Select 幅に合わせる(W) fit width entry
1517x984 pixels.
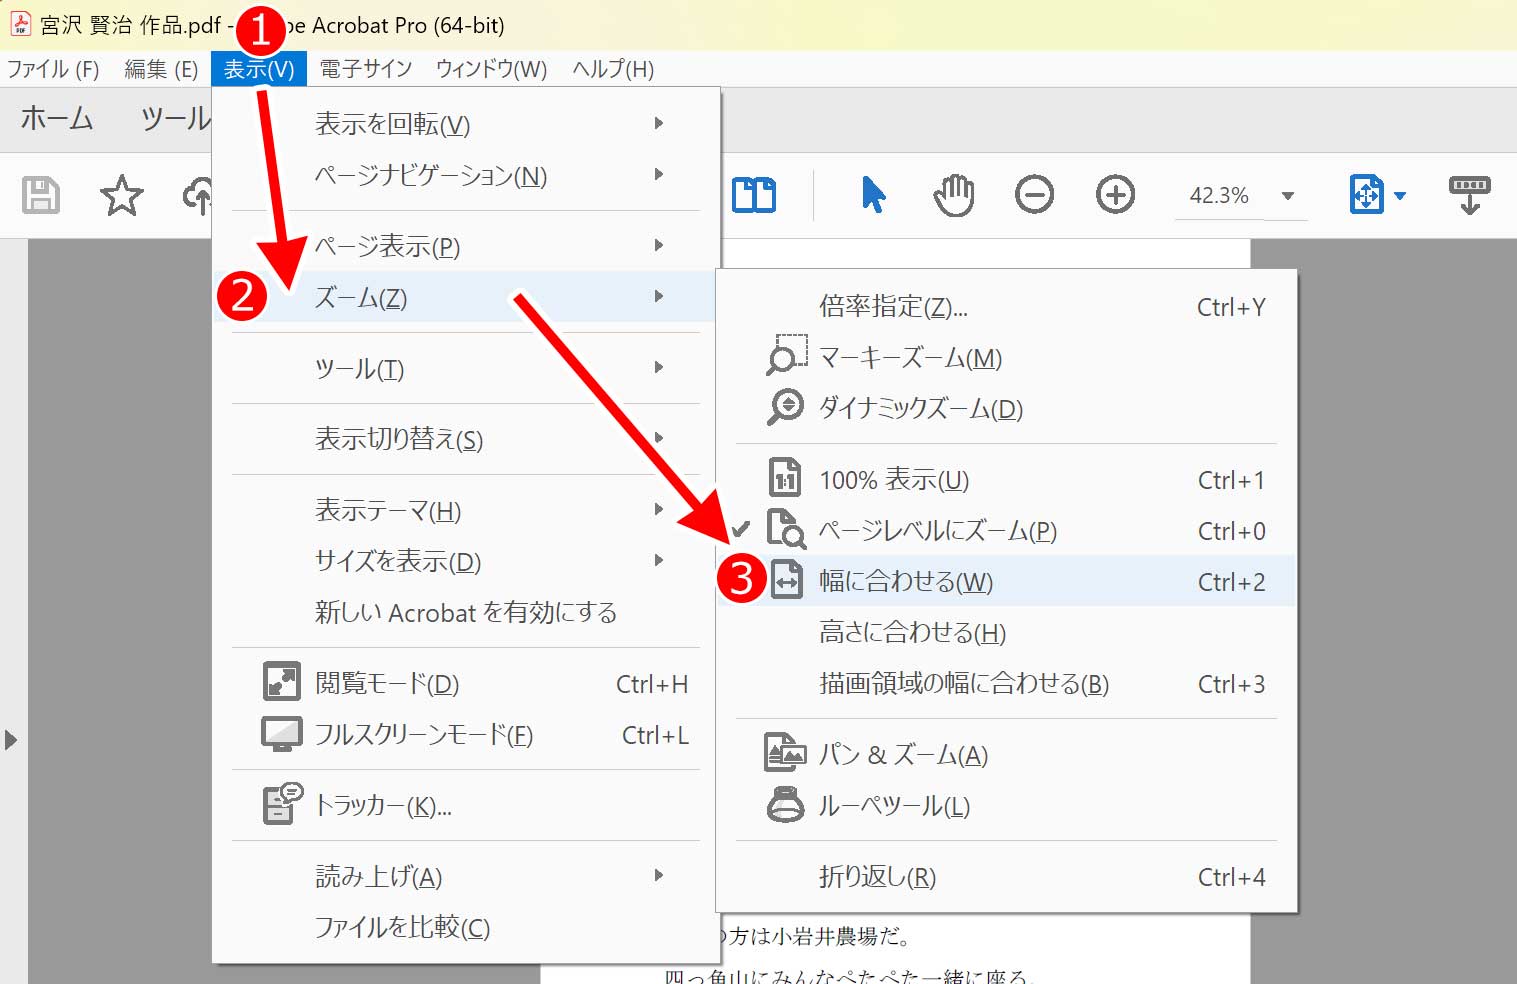tap(1006, 581)
